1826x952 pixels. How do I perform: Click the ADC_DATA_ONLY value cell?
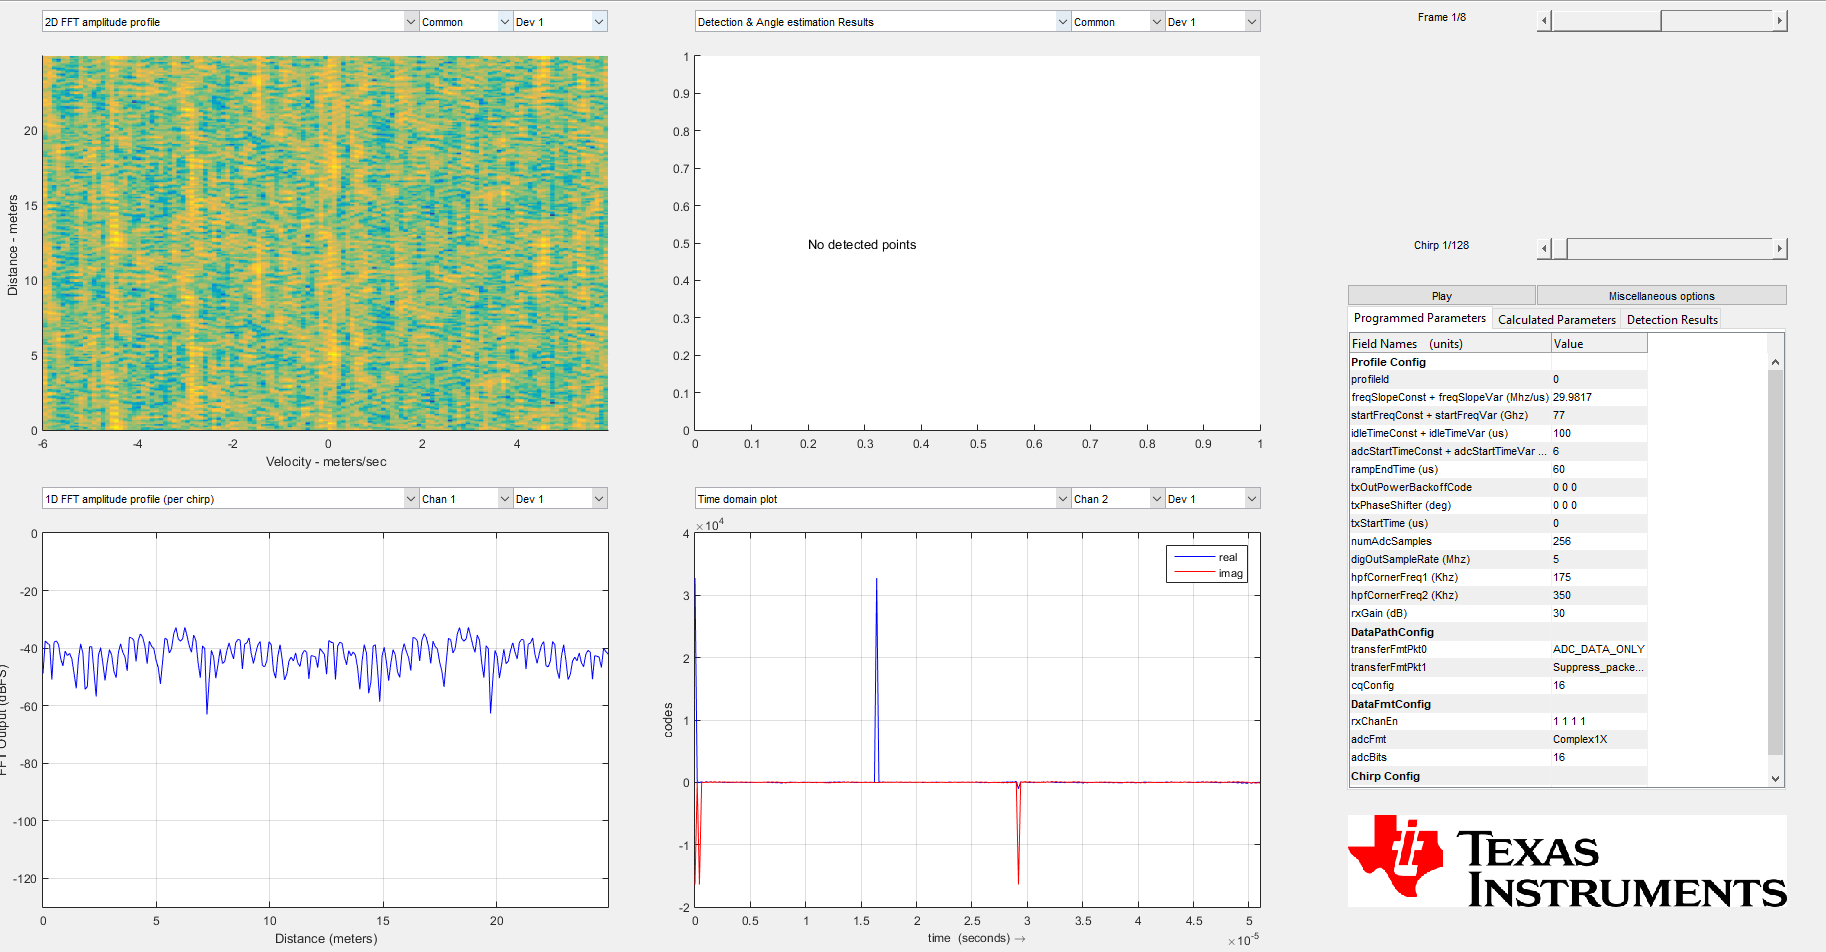coord(1598,650)
